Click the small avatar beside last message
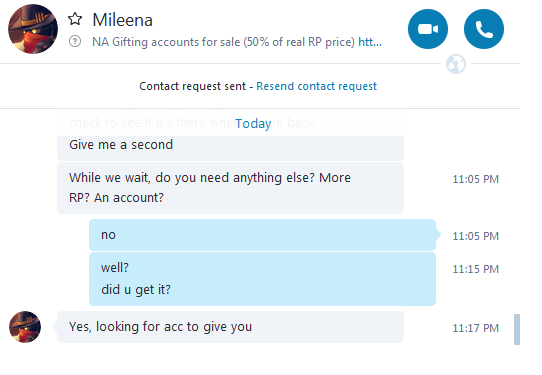 25,327
